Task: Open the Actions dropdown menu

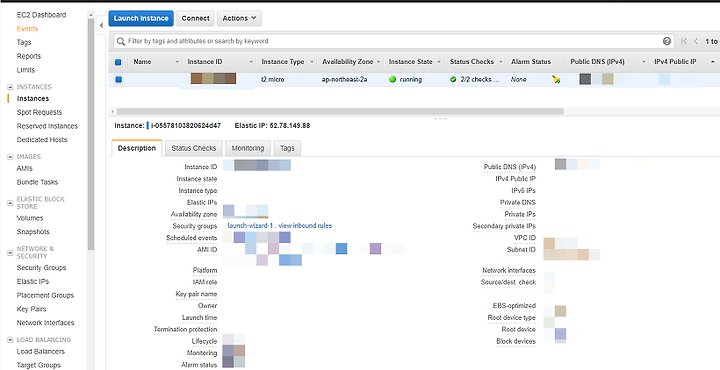Action: point(239,18)
